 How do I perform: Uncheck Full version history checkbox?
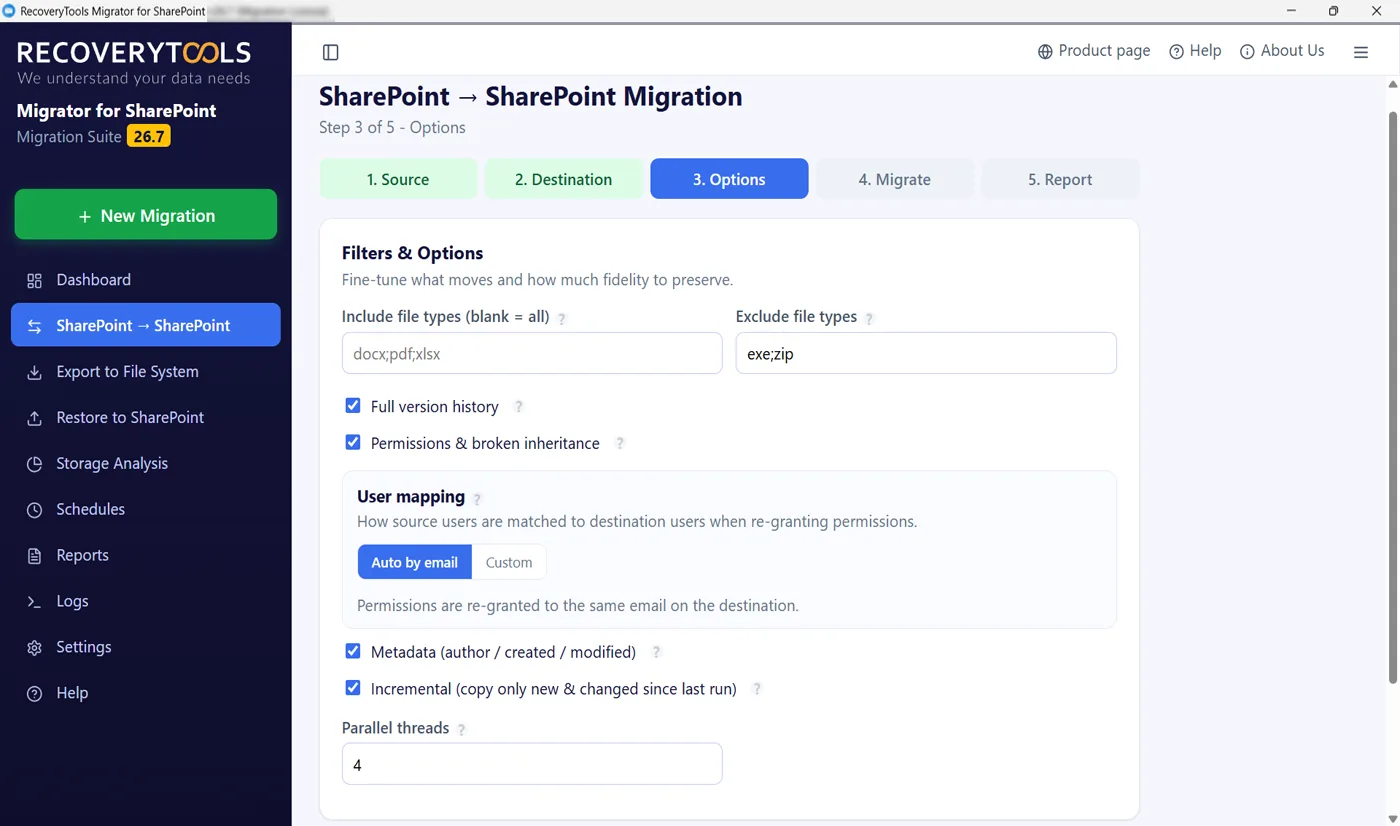(x=353, y=406)
